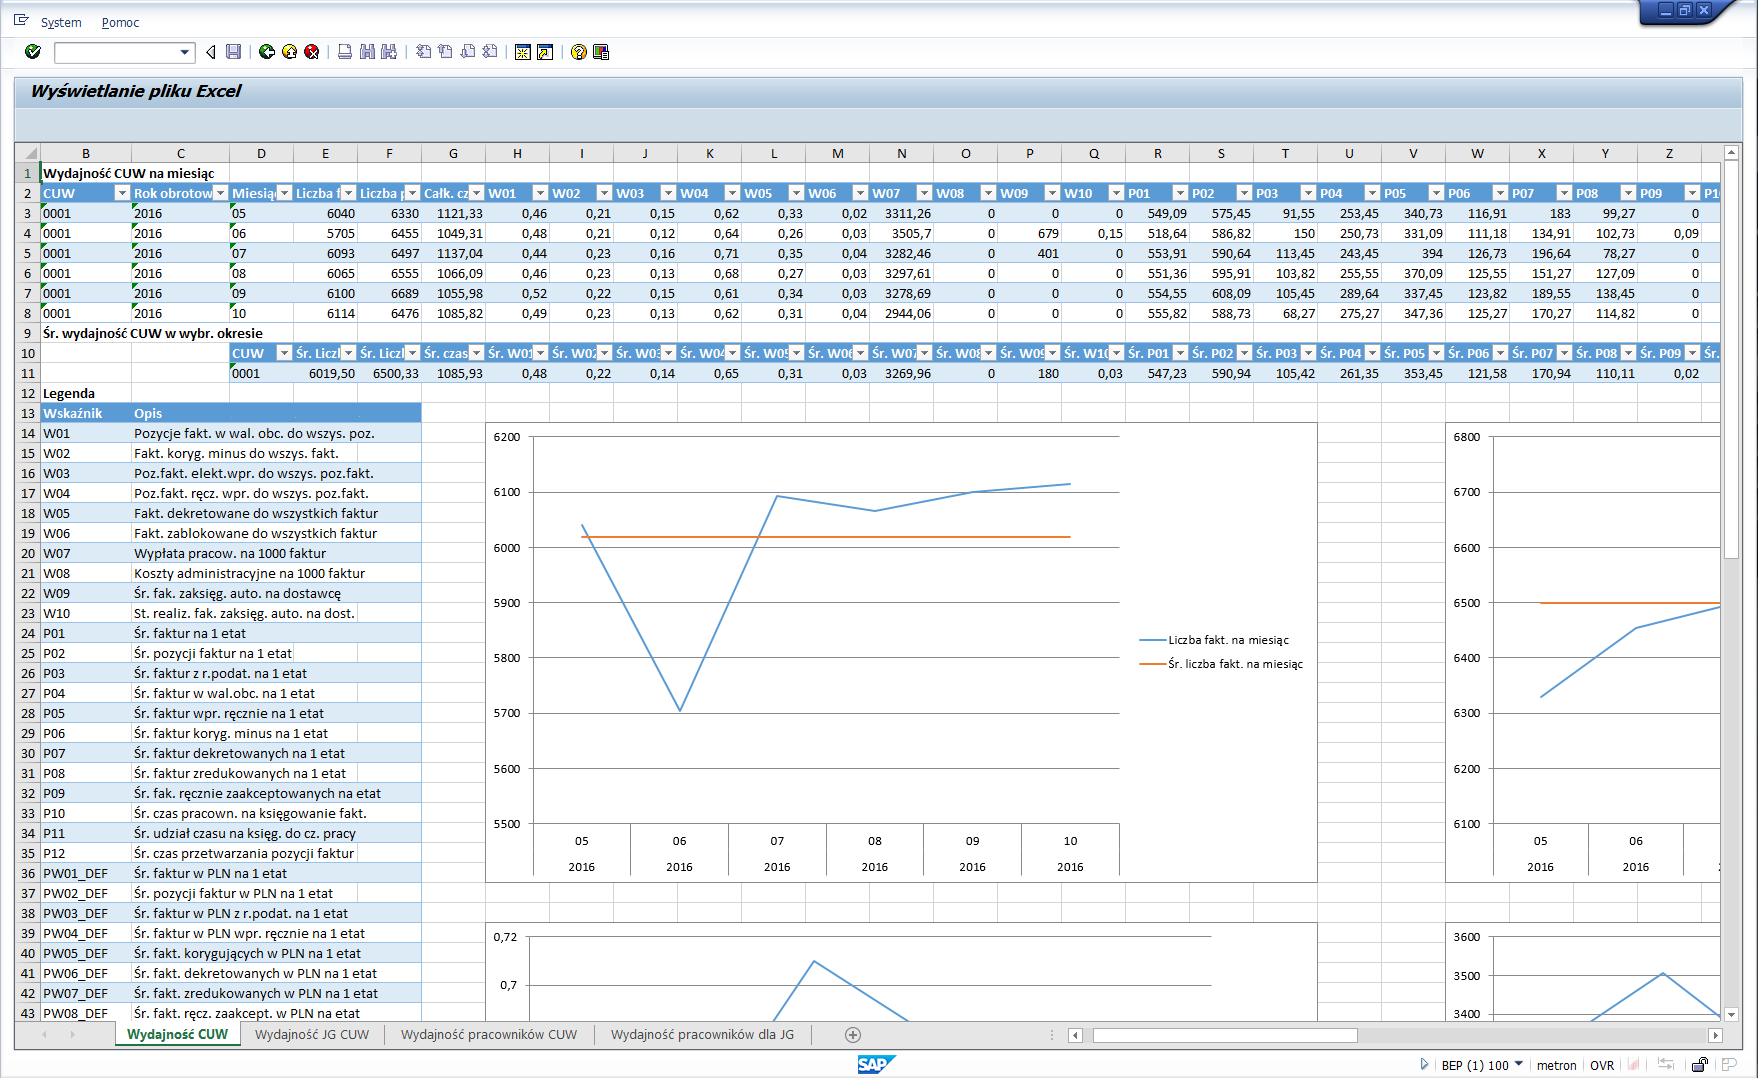Click the sheet tab scroll-right arrow
The width and height of the screenshot is (1758, 1078).
coord(73,1035)
